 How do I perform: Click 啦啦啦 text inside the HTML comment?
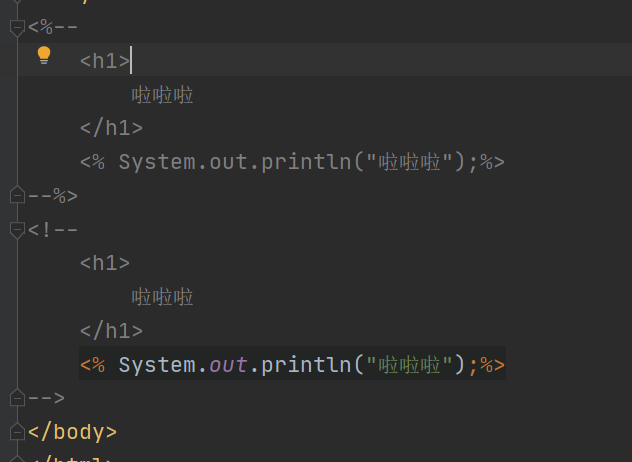point(162,298)
